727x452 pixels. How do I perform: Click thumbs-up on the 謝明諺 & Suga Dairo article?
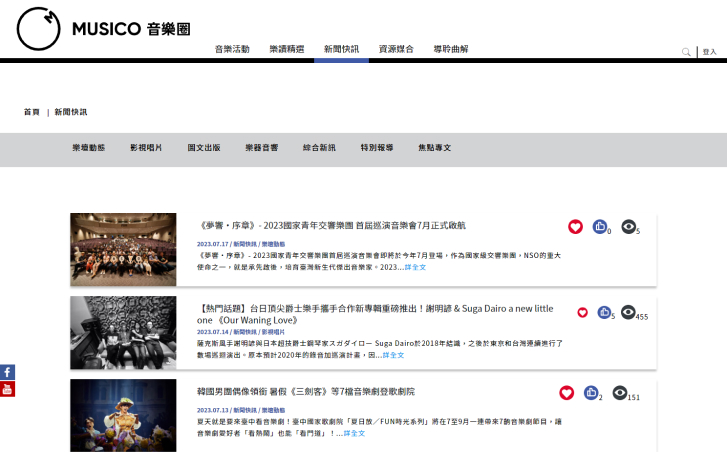click(x=605, y=312)
